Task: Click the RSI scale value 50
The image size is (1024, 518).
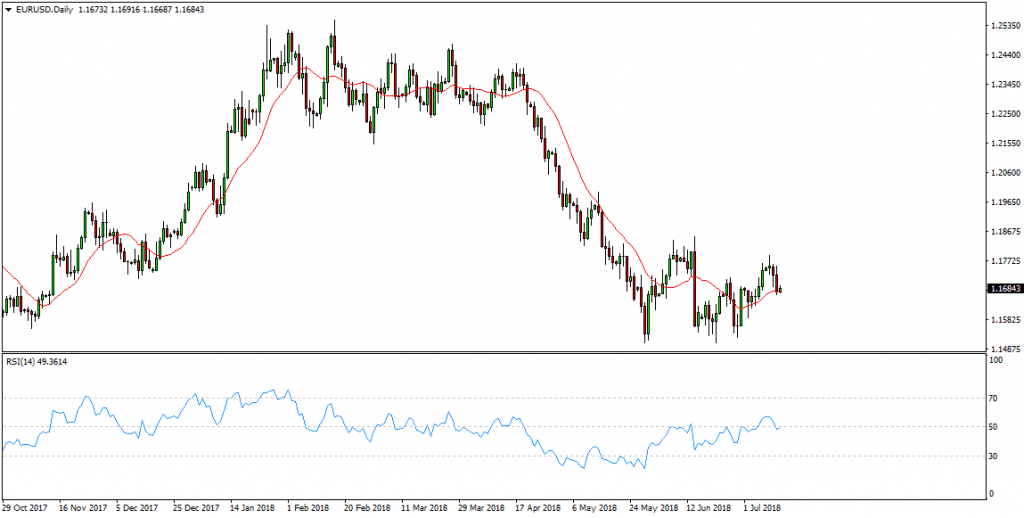Action: coord(995,427)
